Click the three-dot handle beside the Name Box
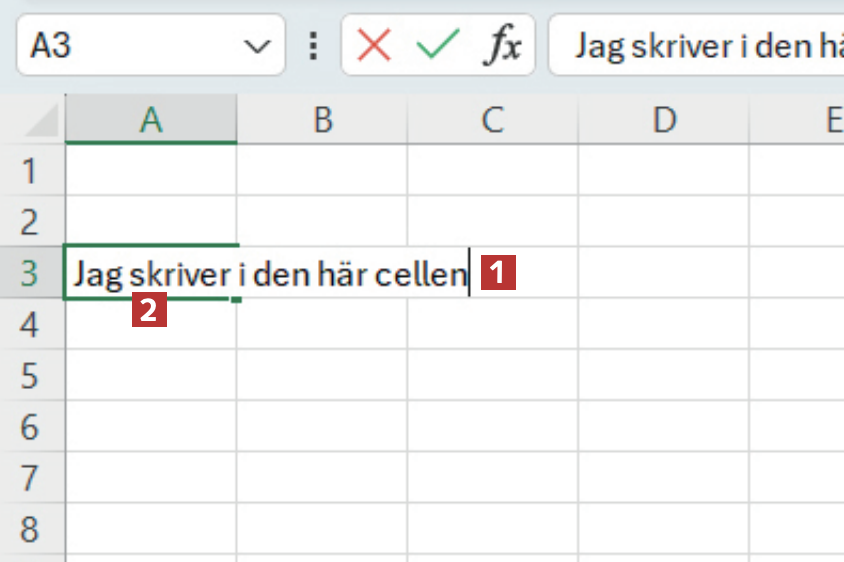Screen dimensions: 844x562 [315, 46]
